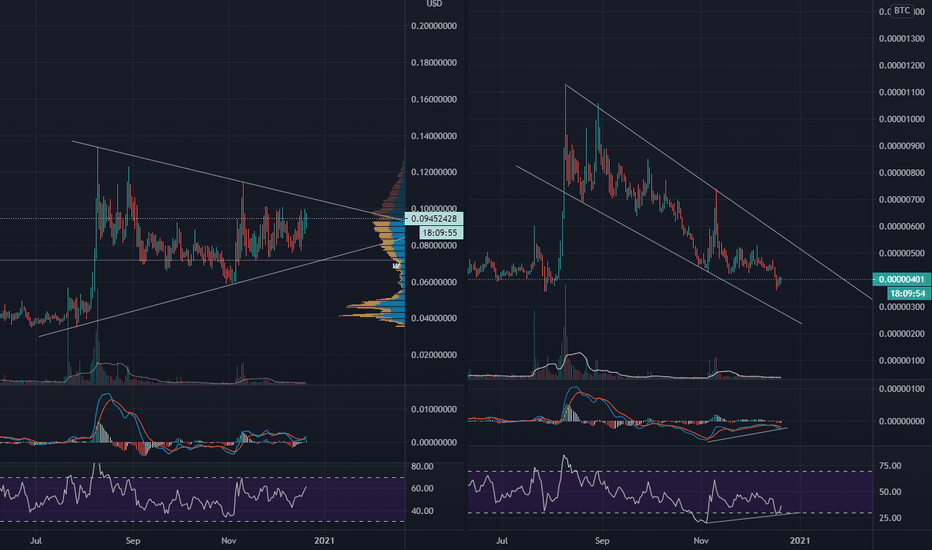The height and width of the screenshot is (550, 932).
Task: Click the 50.00 RSI axis label
Action: (x=890, y=492)
